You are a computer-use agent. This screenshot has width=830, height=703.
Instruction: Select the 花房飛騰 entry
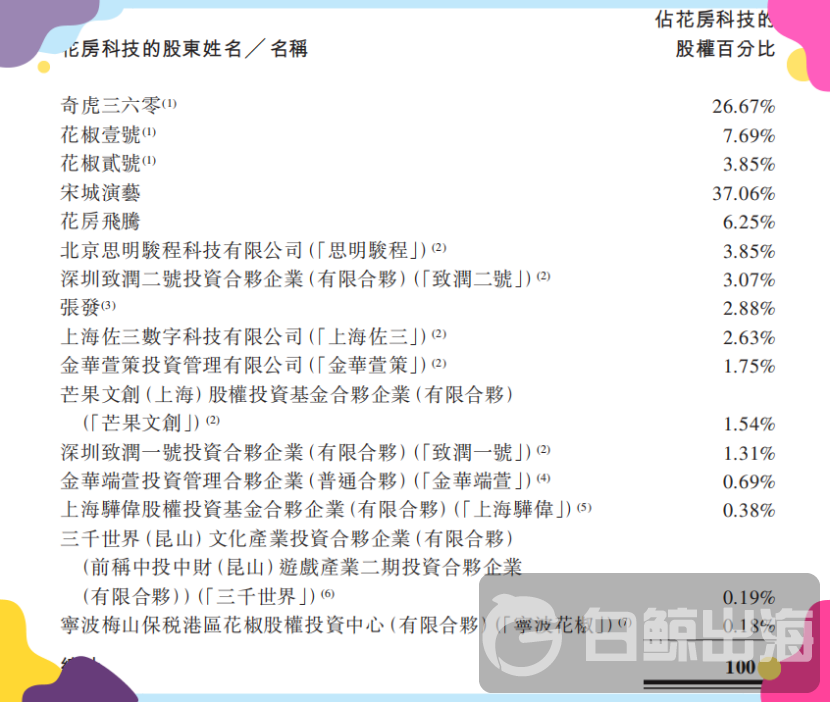coord(100,221)
